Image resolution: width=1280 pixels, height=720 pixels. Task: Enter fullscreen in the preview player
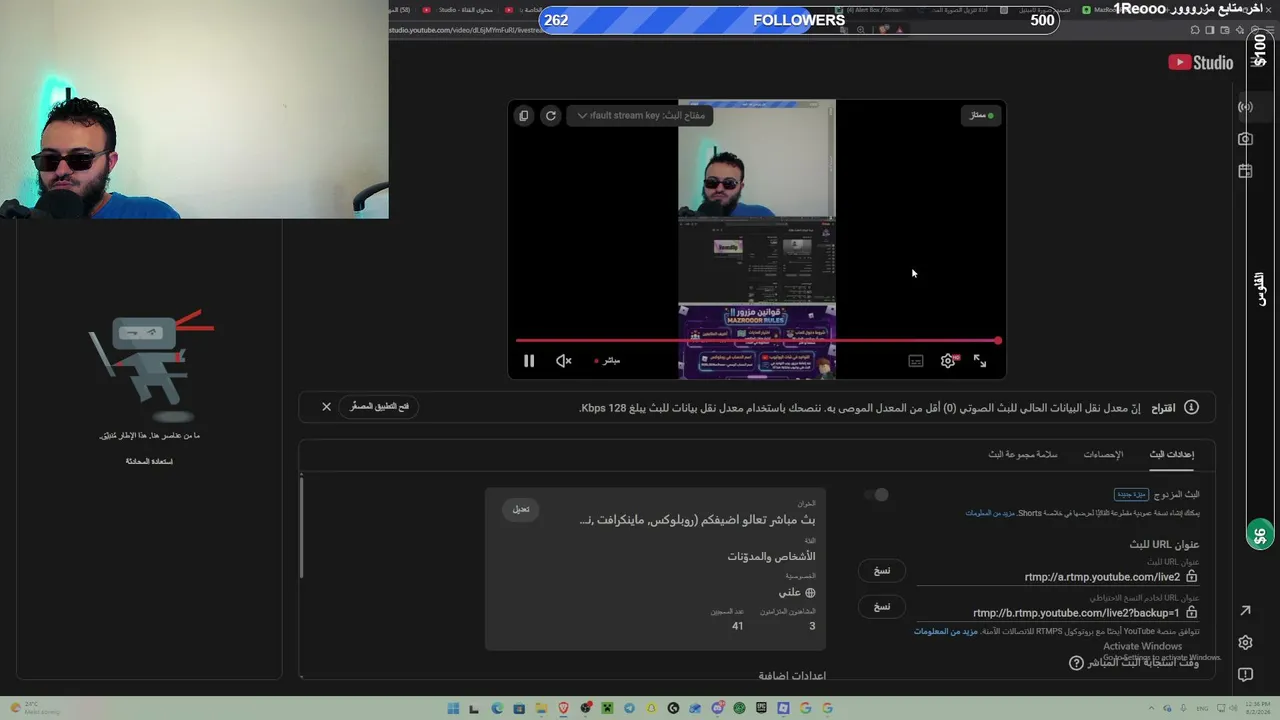pyautogui.click(x=980, y=361)
